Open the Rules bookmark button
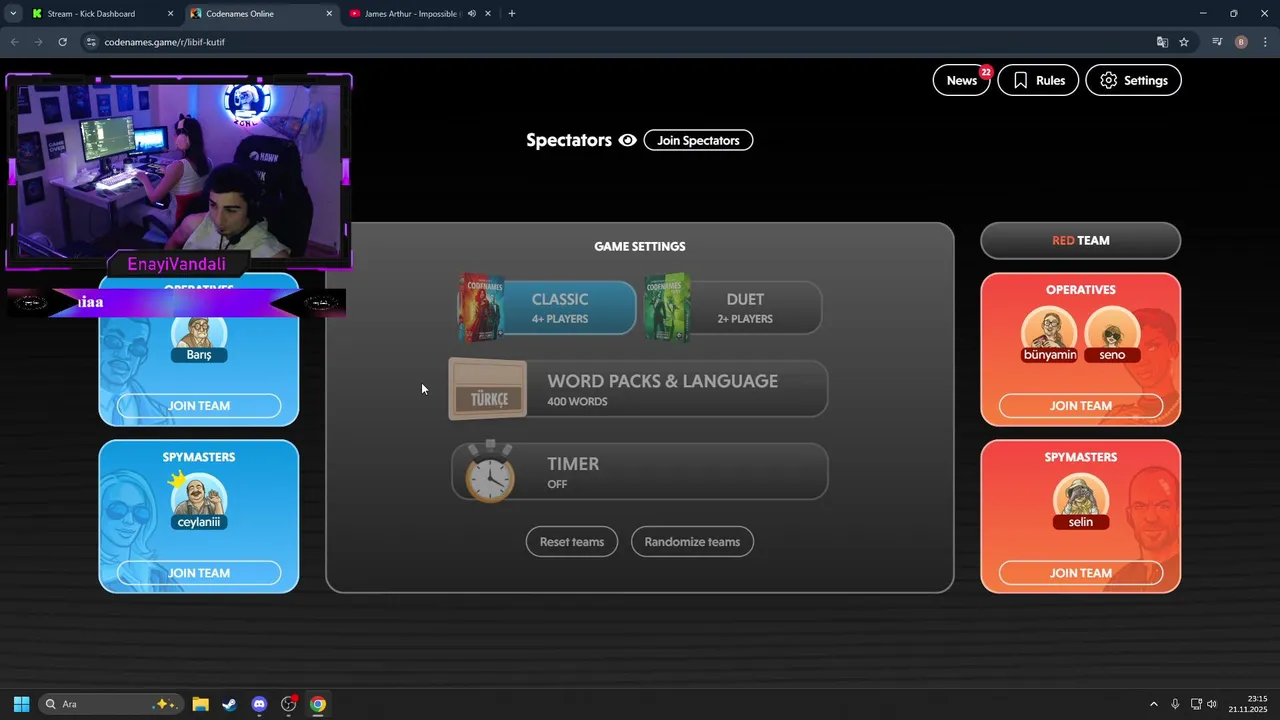This screenshot has height=720, width=1280. (1038, 80)
